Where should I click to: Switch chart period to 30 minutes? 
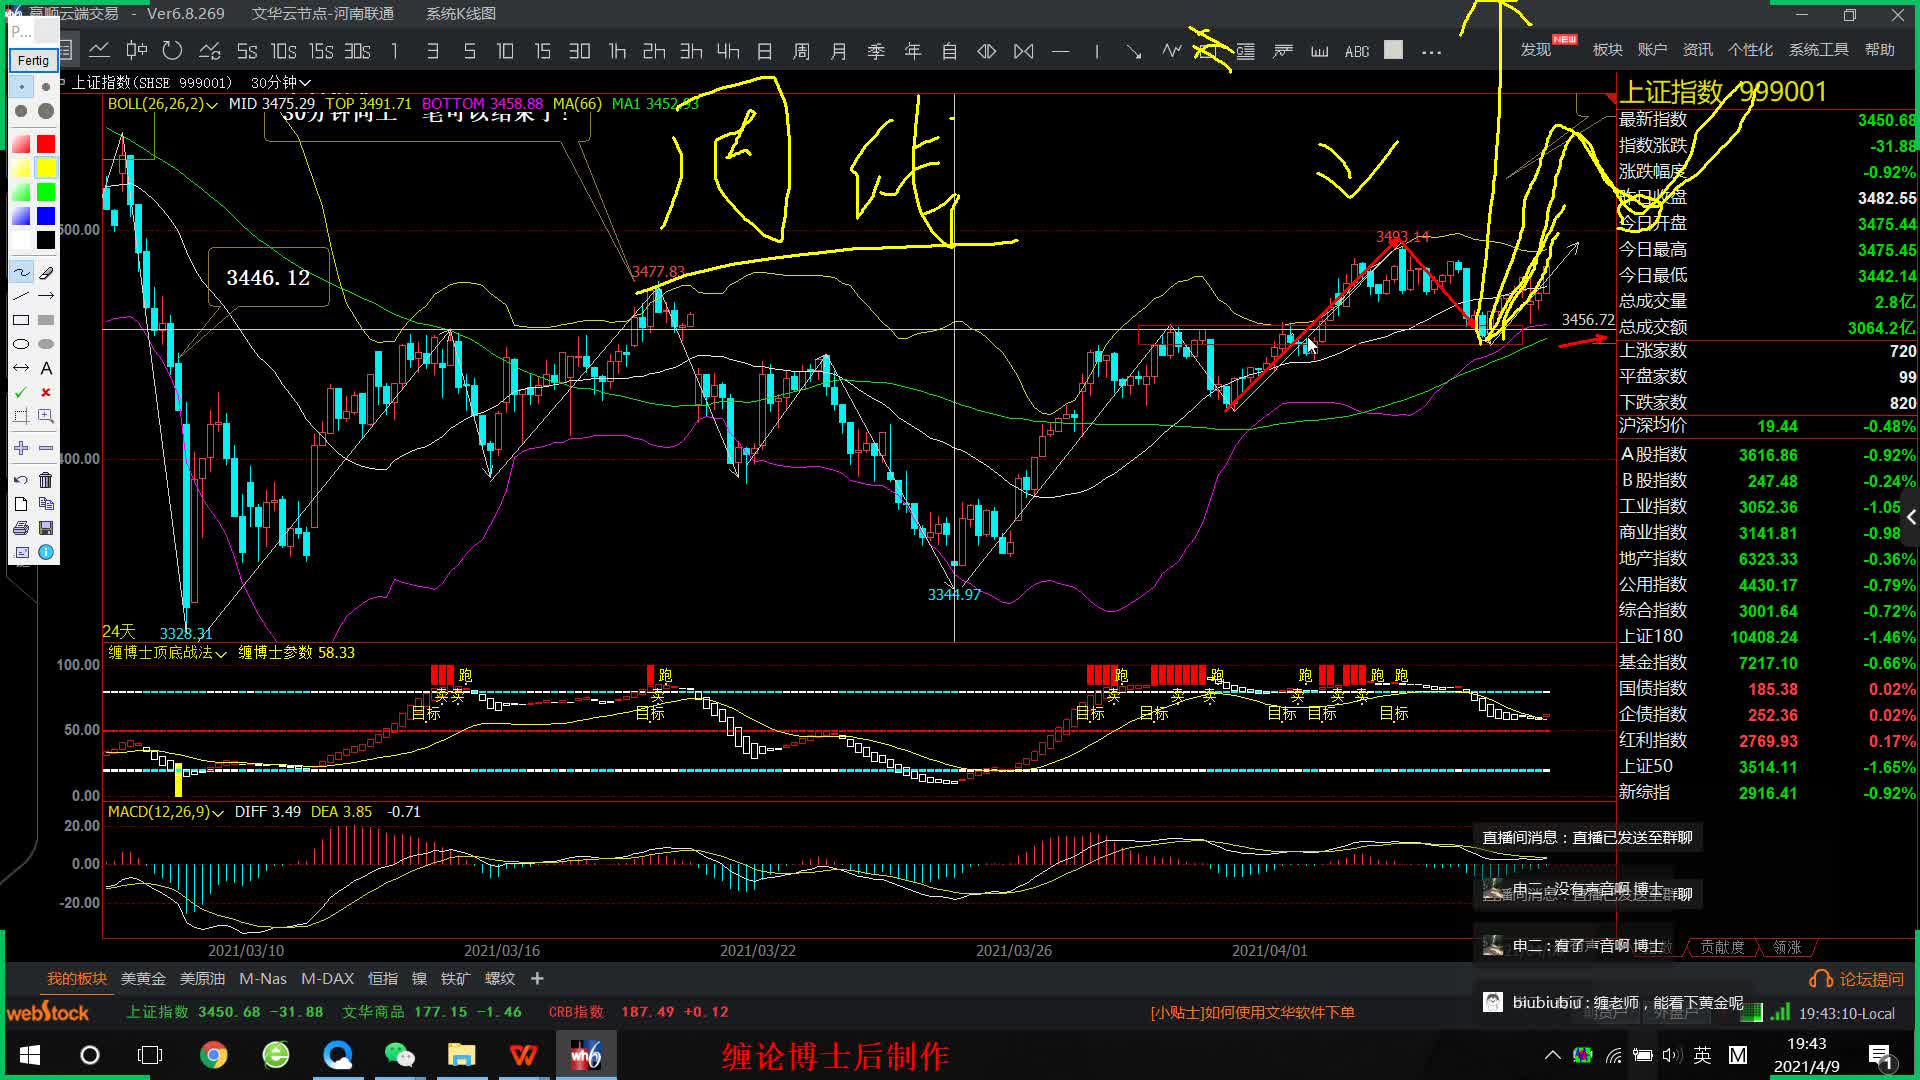click(x=579, y=51)
